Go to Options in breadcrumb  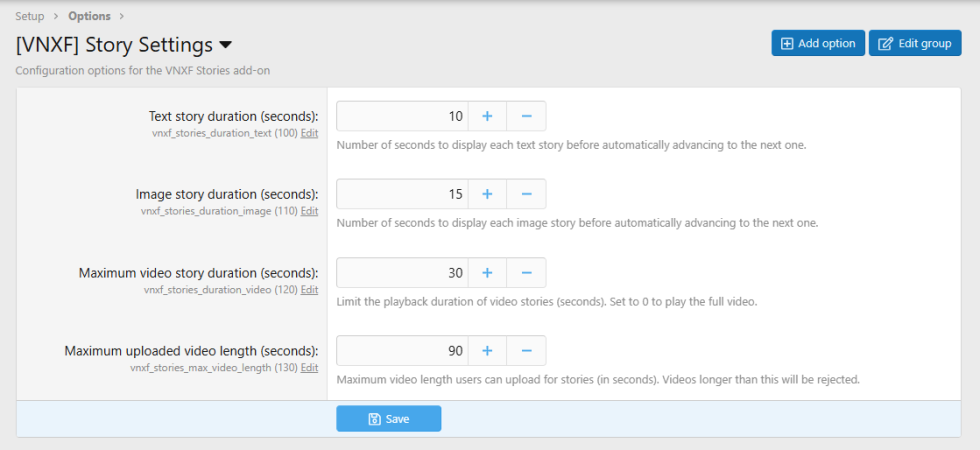(x=89, y=16)
